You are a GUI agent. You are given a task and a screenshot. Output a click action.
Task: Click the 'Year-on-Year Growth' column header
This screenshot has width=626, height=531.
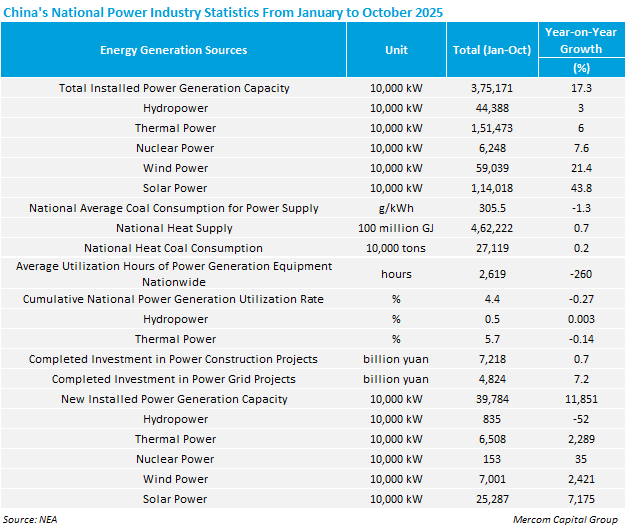580,49
